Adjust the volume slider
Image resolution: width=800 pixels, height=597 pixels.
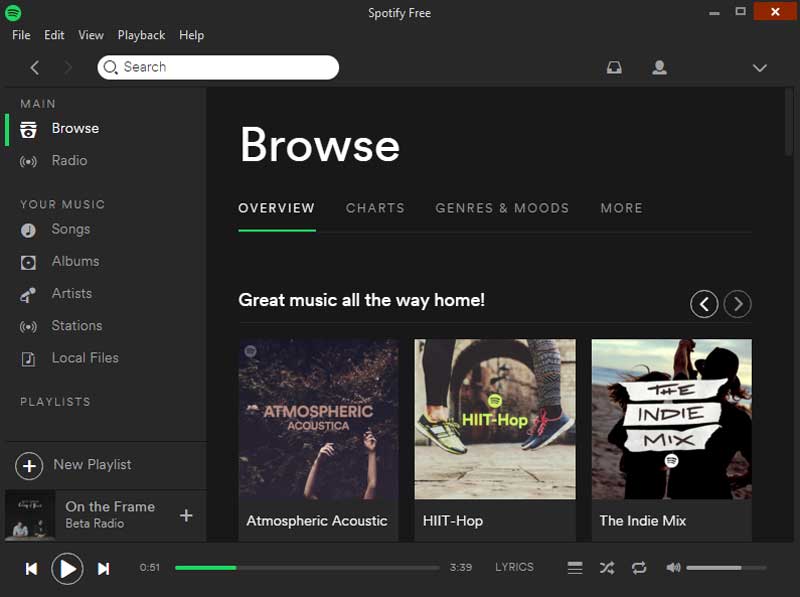(726, 567)
